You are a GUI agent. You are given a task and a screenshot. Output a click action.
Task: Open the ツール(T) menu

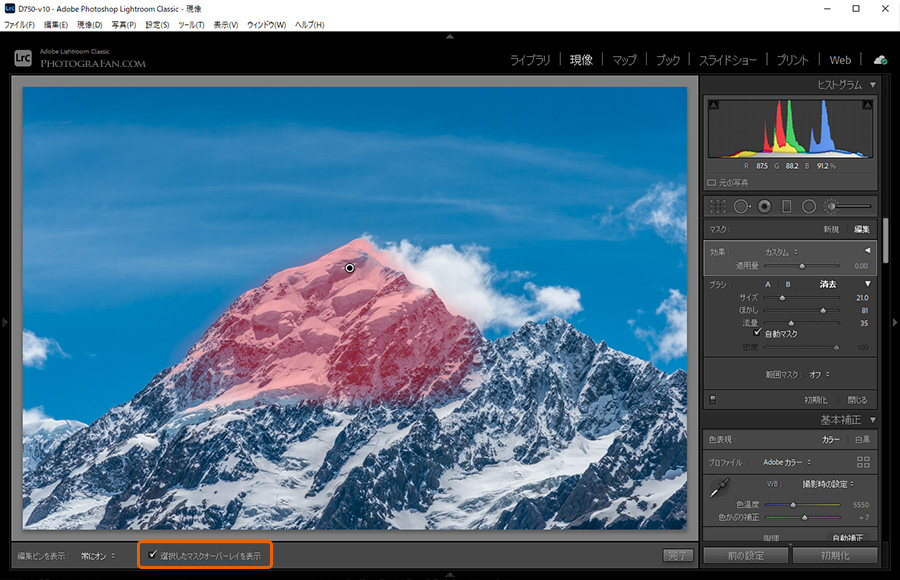[x=191, y=25]
